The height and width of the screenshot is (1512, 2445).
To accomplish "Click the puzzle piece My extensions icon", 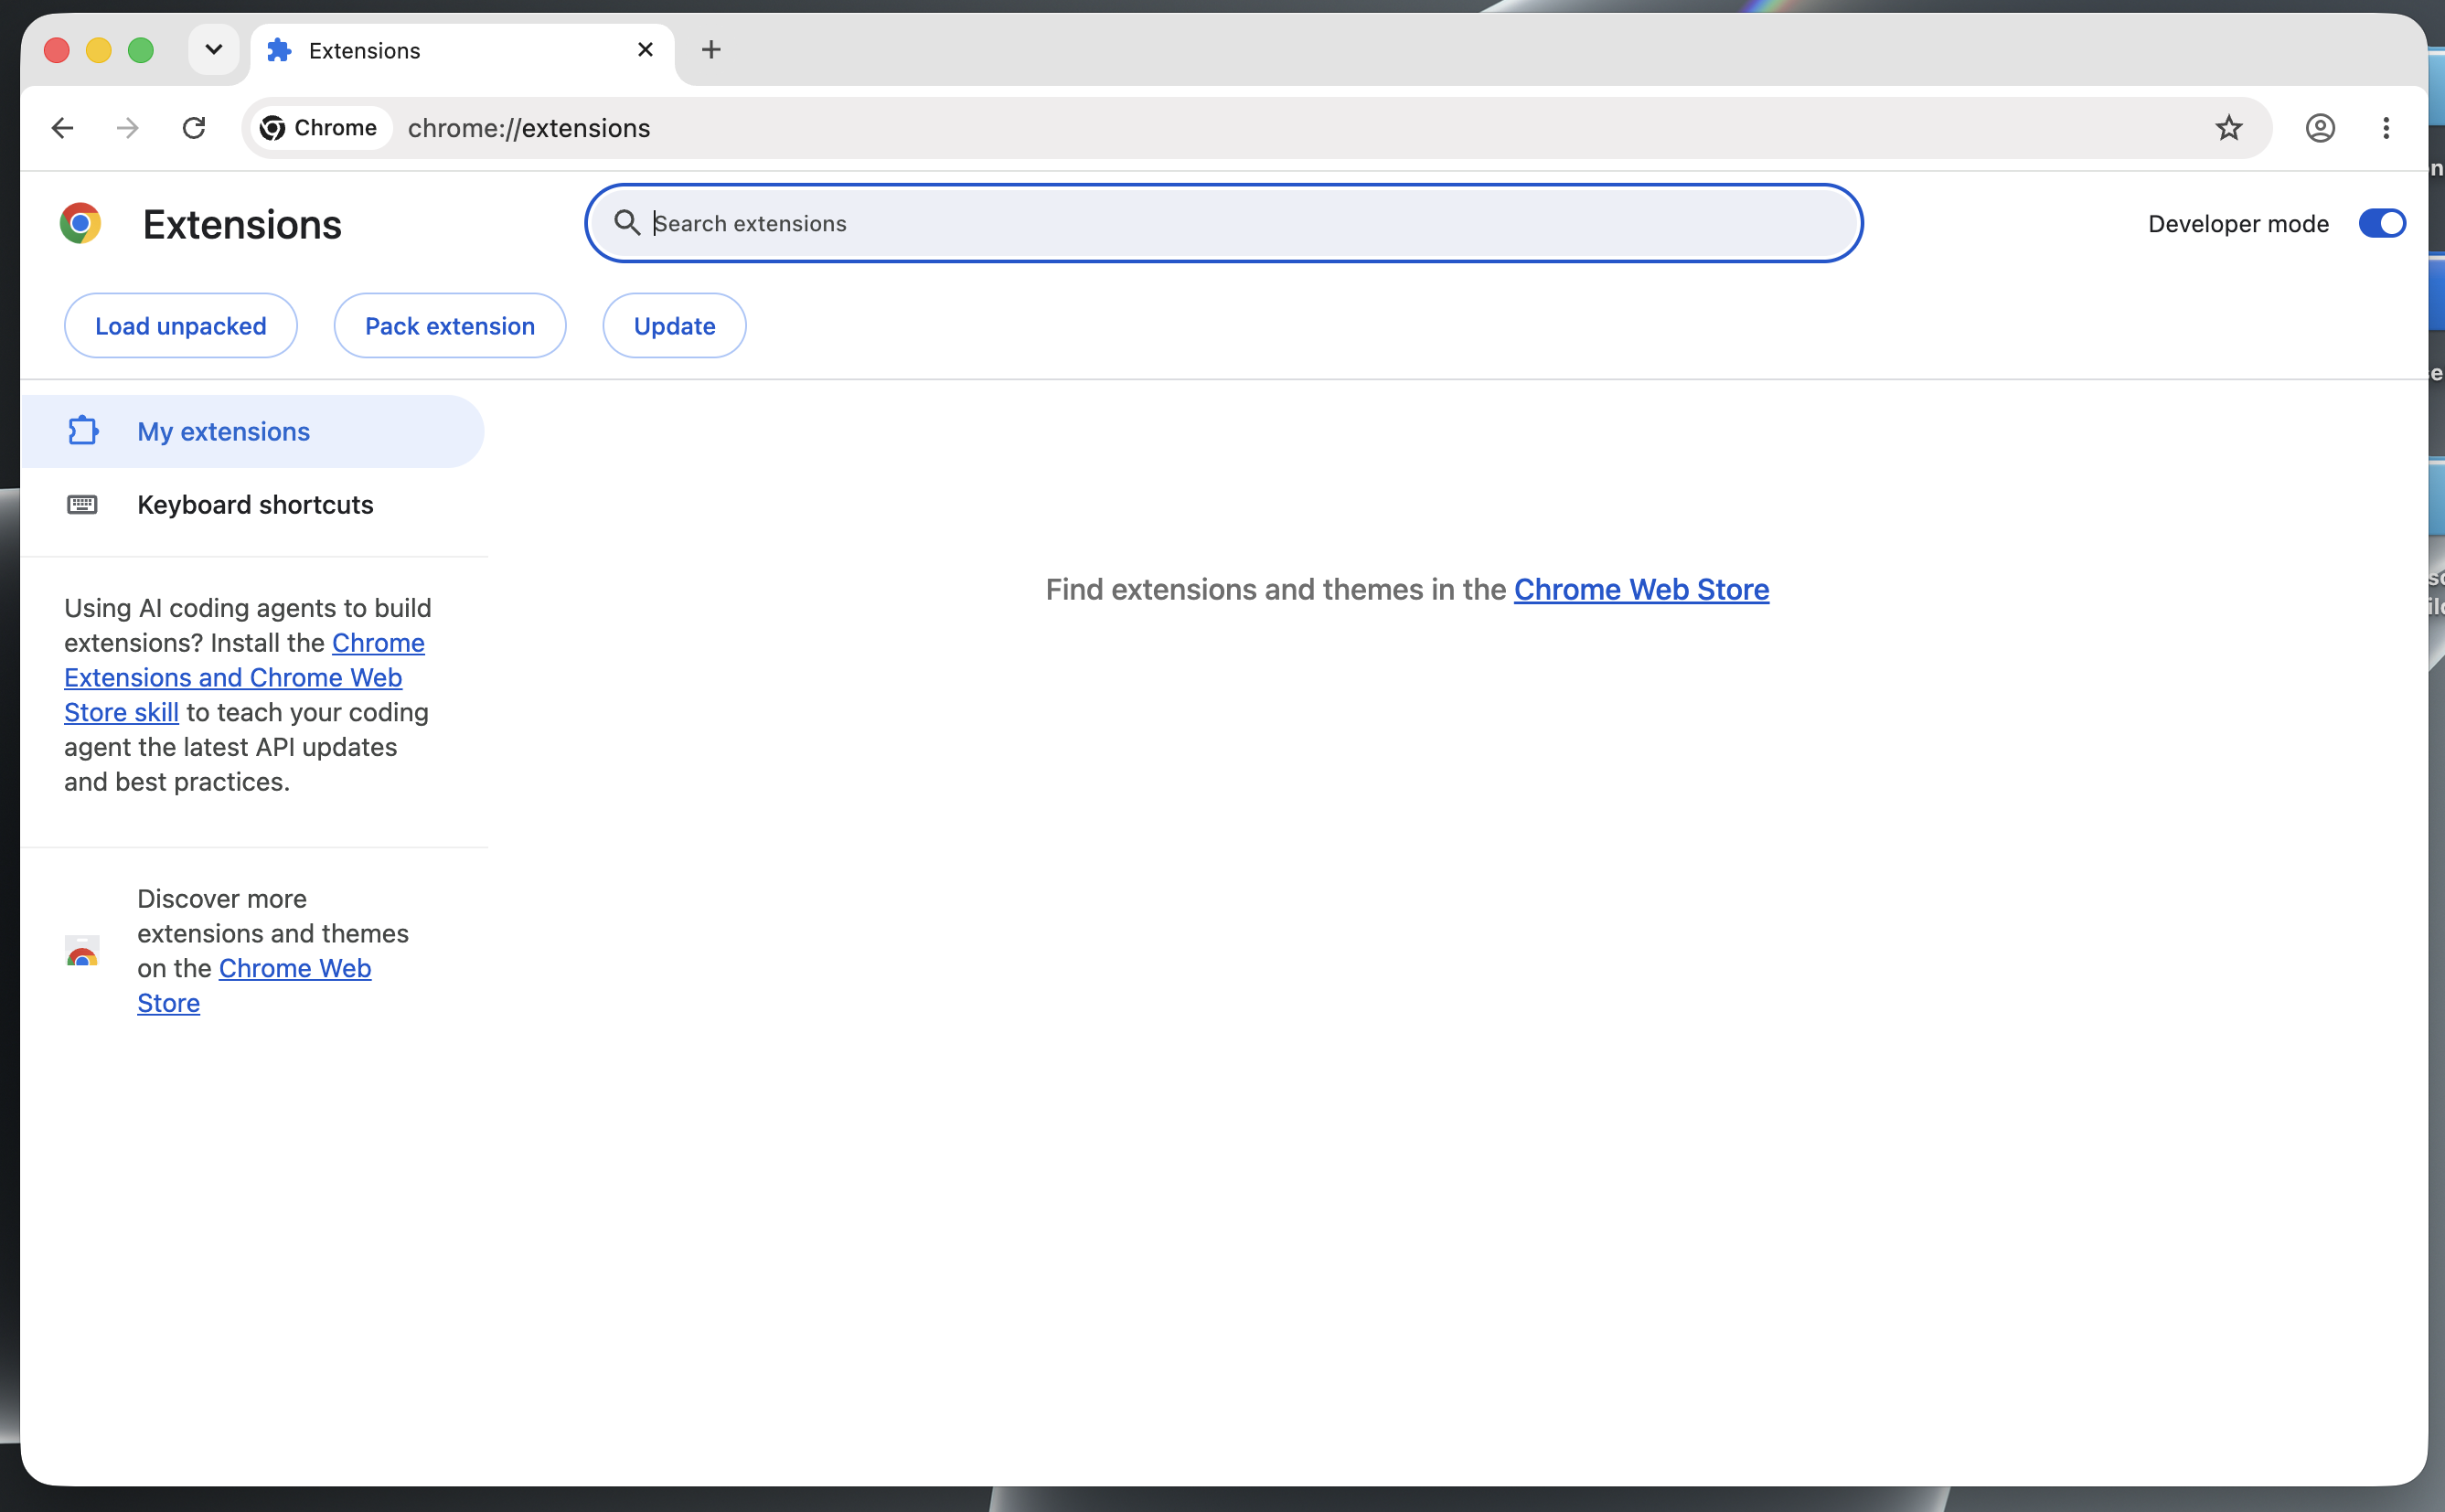I will pos(83,431).
